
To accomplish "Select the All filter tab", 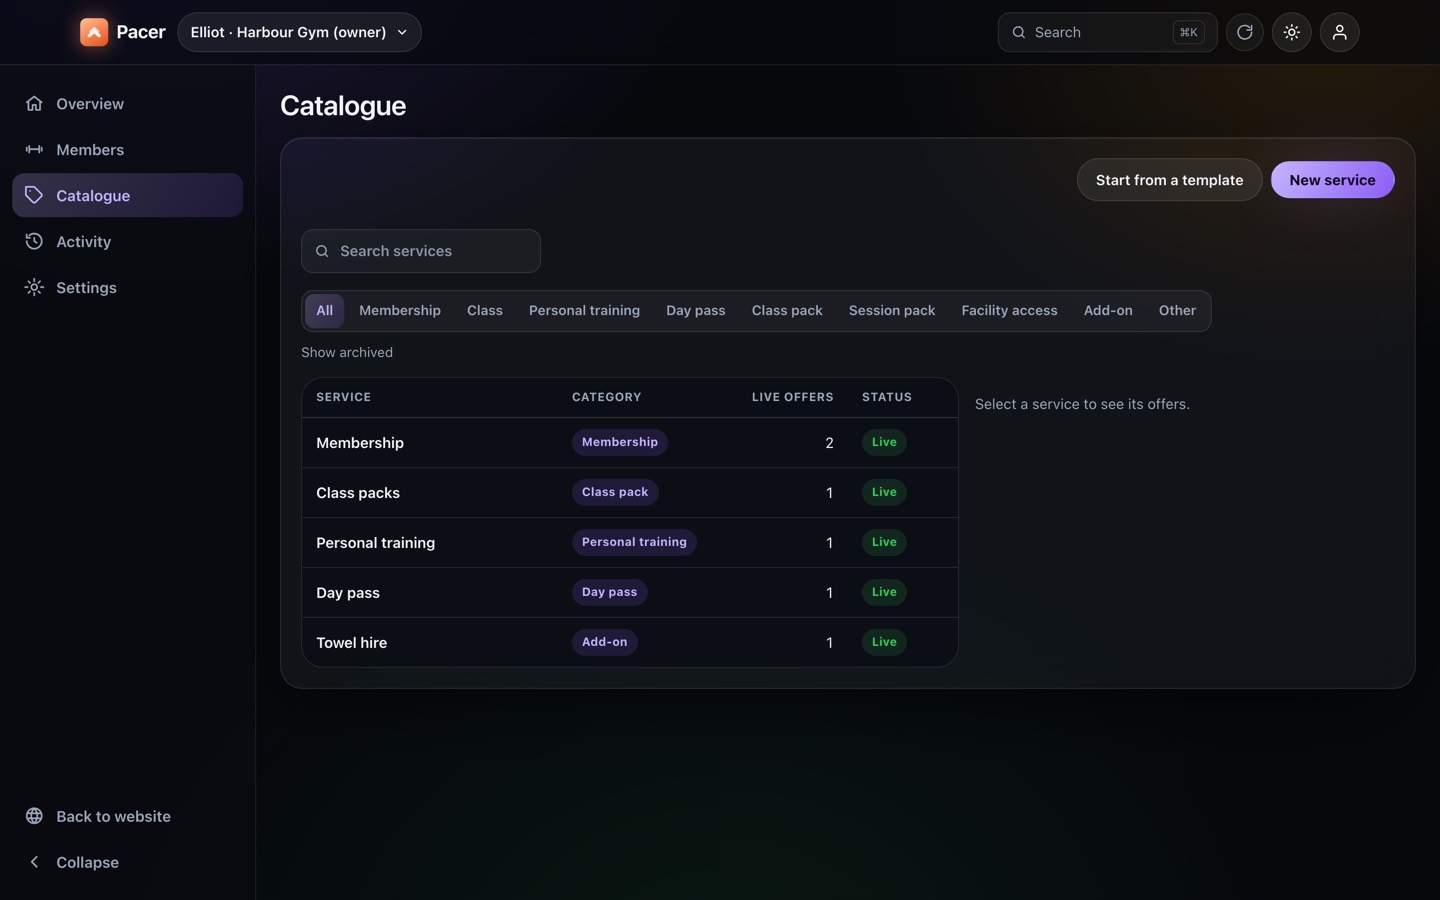I will pos(325,311).
